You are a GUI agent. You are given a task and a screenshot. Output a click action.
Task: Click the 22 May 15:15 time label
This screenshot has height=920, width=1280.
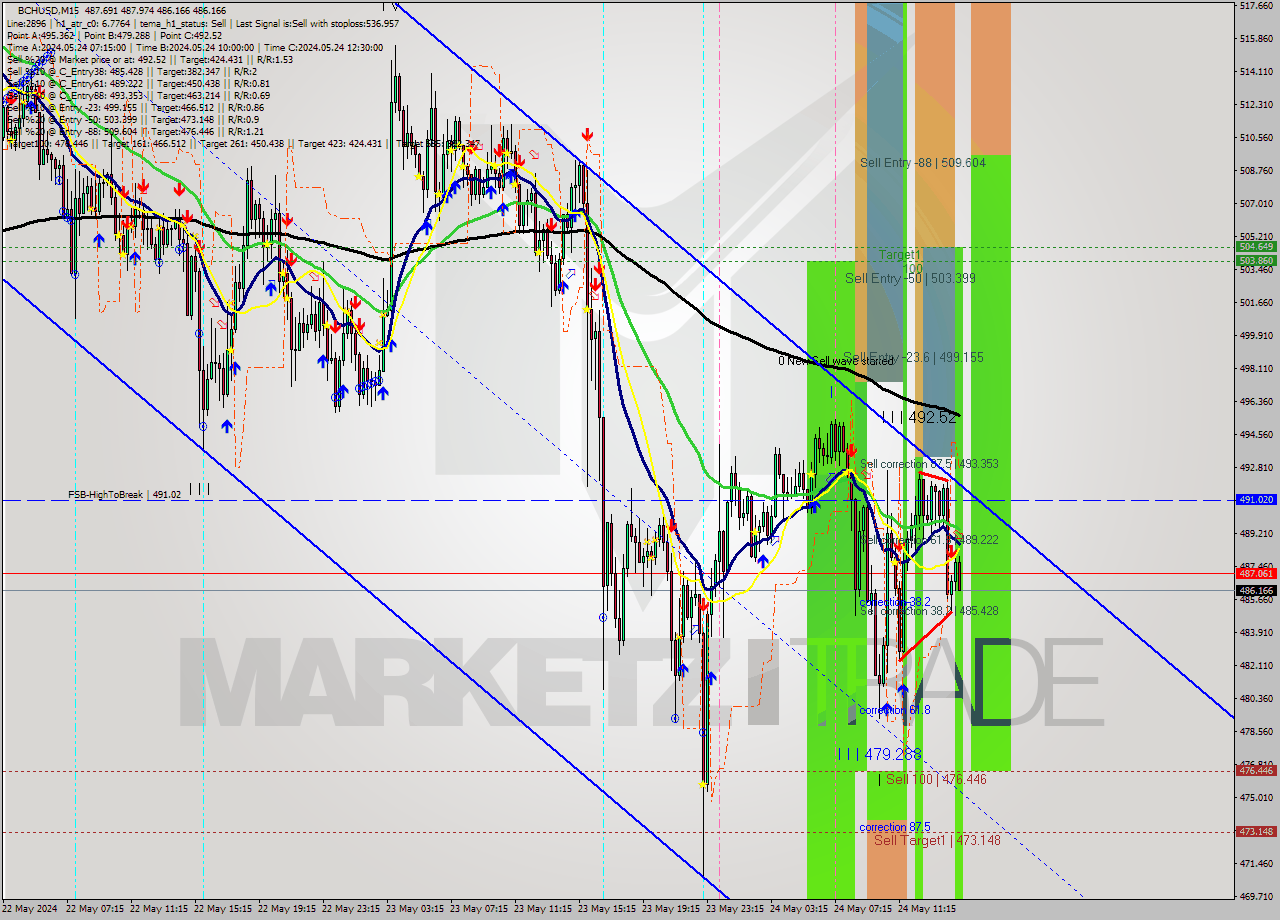click(x=223, y=909)
